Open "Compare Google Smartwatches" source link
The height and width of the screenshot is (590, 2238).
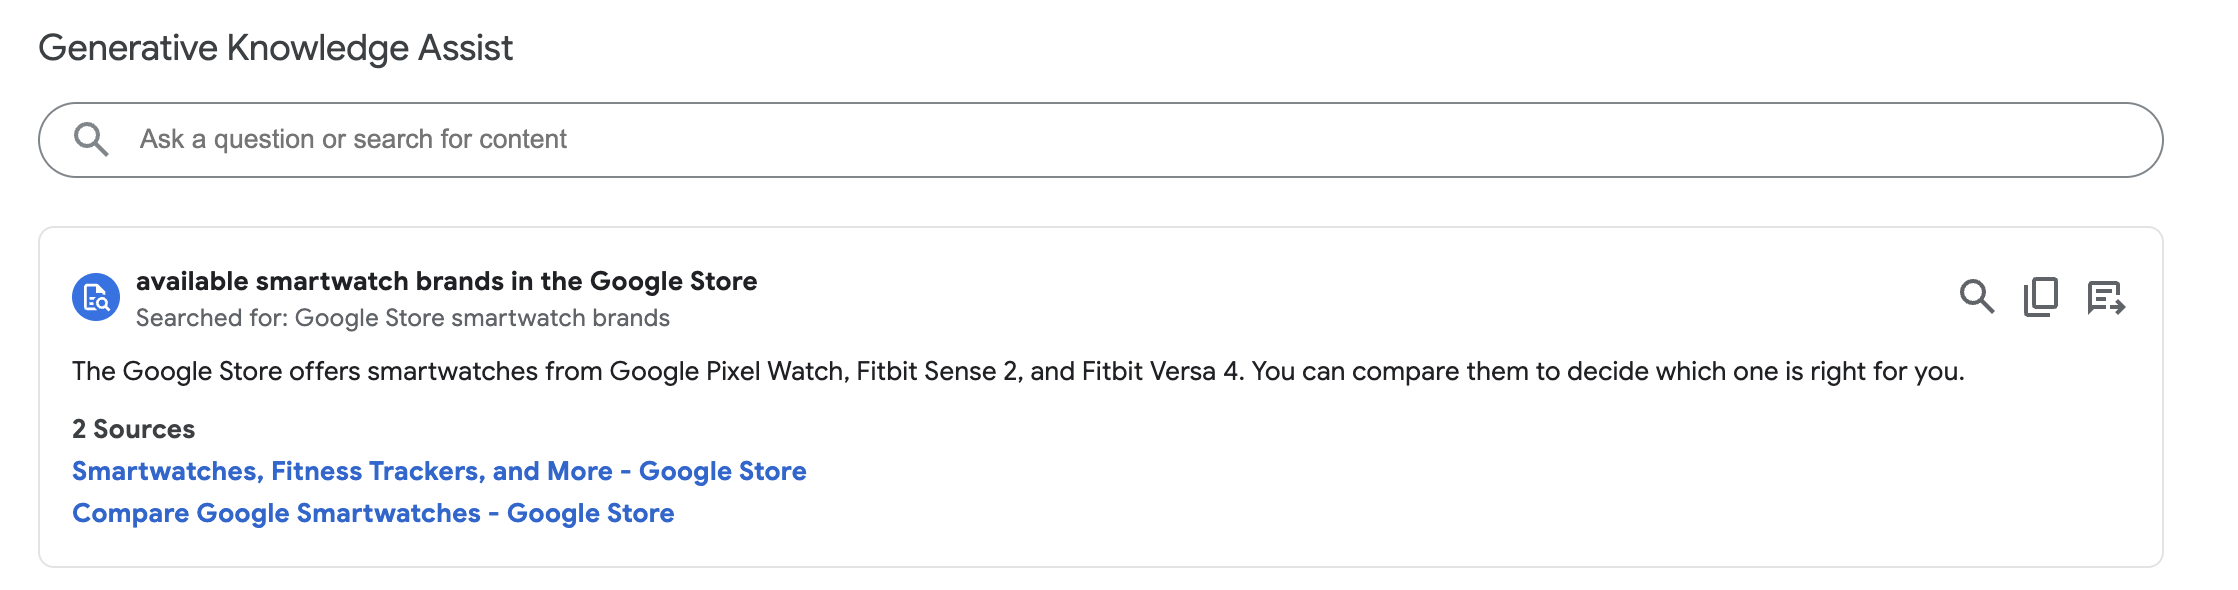373,513
